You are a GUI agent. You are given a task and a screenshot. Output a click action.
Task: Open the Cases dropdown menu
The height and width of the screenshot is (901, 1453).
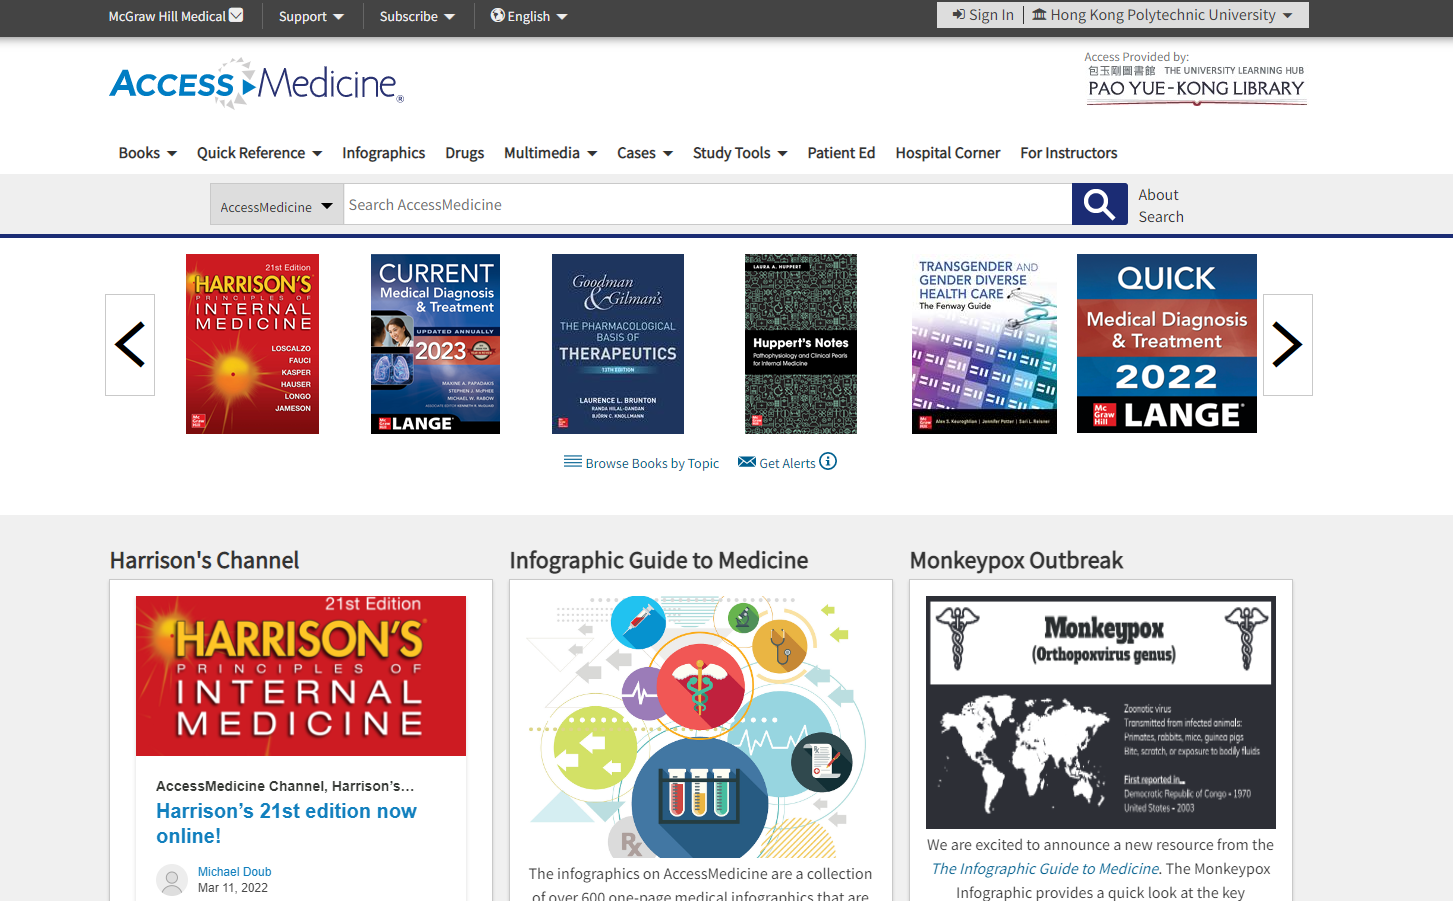click(645, 153)
